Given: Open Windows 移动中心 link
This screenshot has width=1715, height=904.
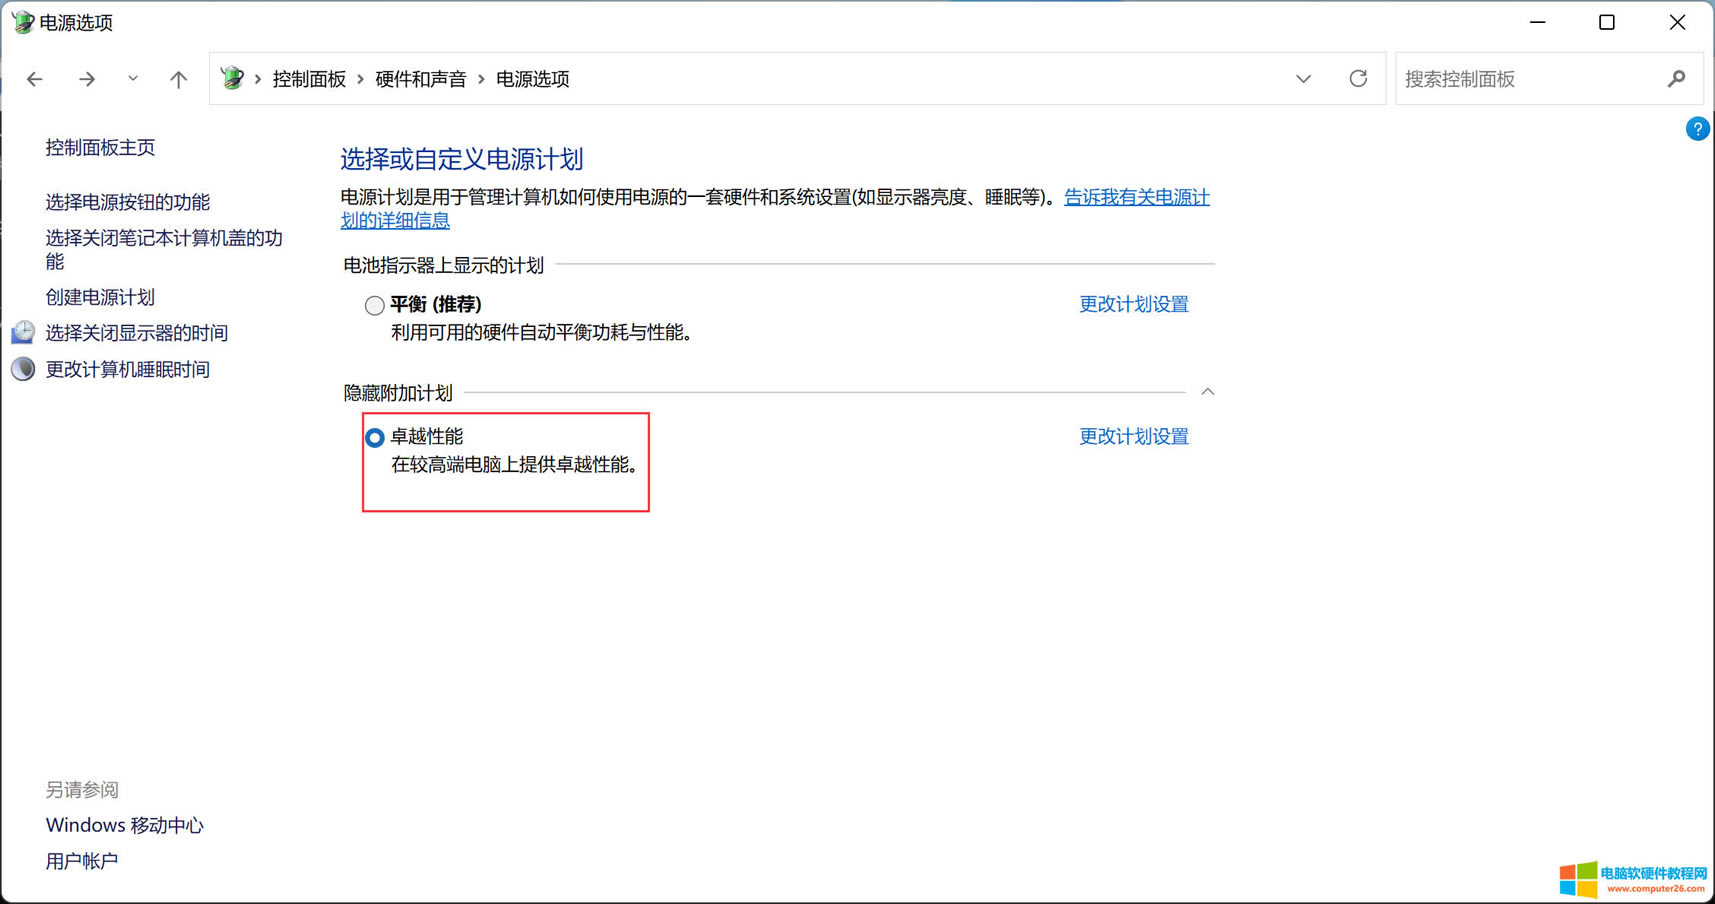Looking at the screenshot, I should click(125, 825).
